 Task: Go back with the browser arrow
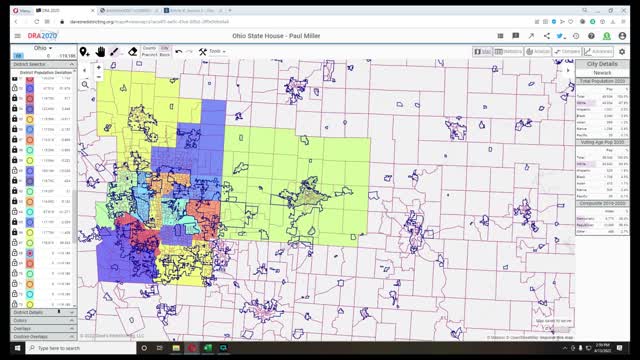click(16, 22)
